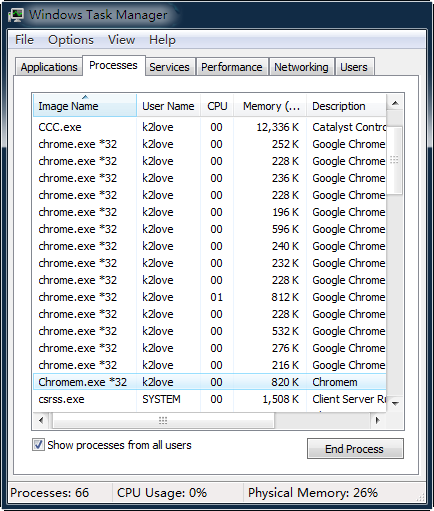Click the CPU value 01 cell
This screenshot has height=511, width=434.
coord(216,297)
